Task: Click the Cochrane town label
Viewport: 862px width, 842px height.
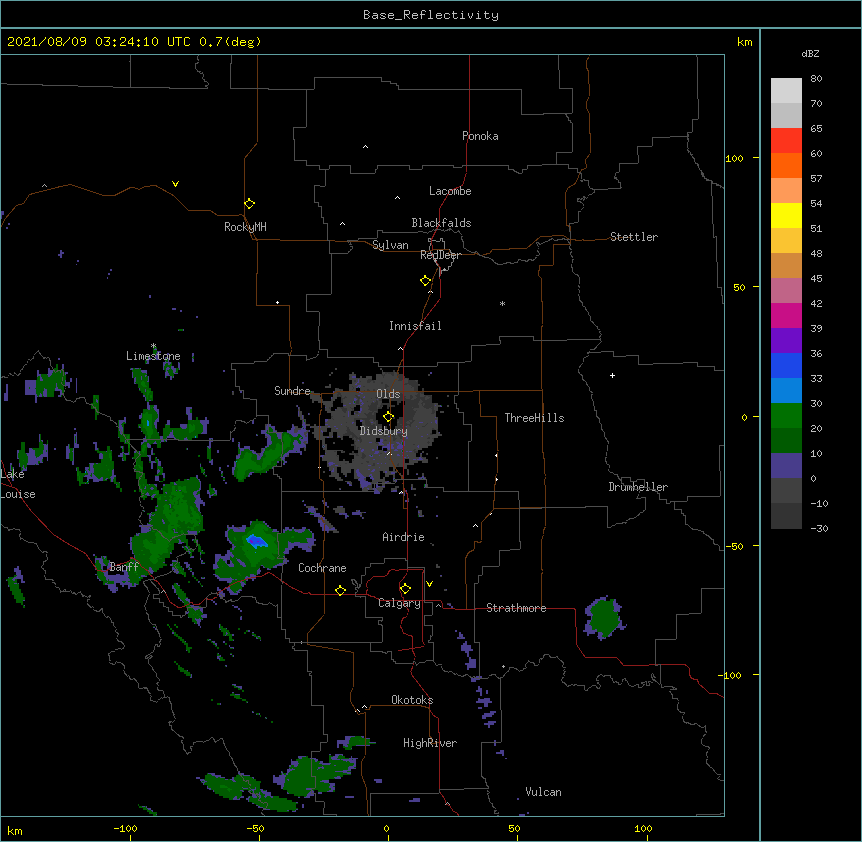Action: (322, 568)
